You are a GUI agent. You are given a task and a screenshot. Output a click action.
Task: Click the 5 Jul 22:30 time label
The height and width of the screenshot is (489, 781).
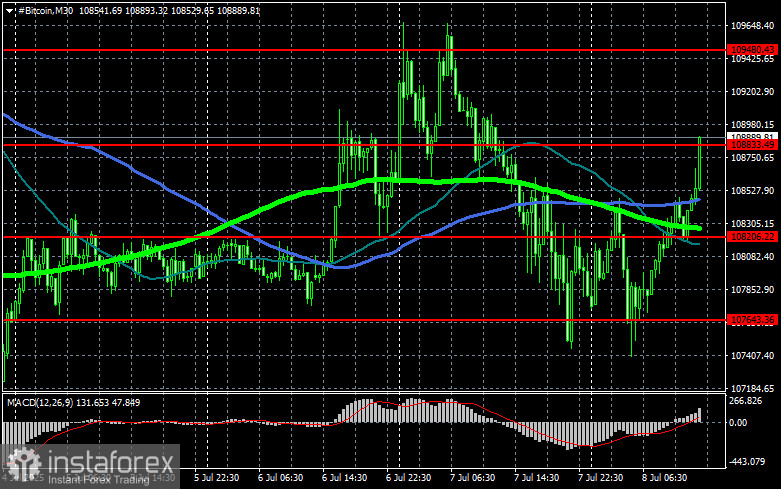[x=216, y=478]
